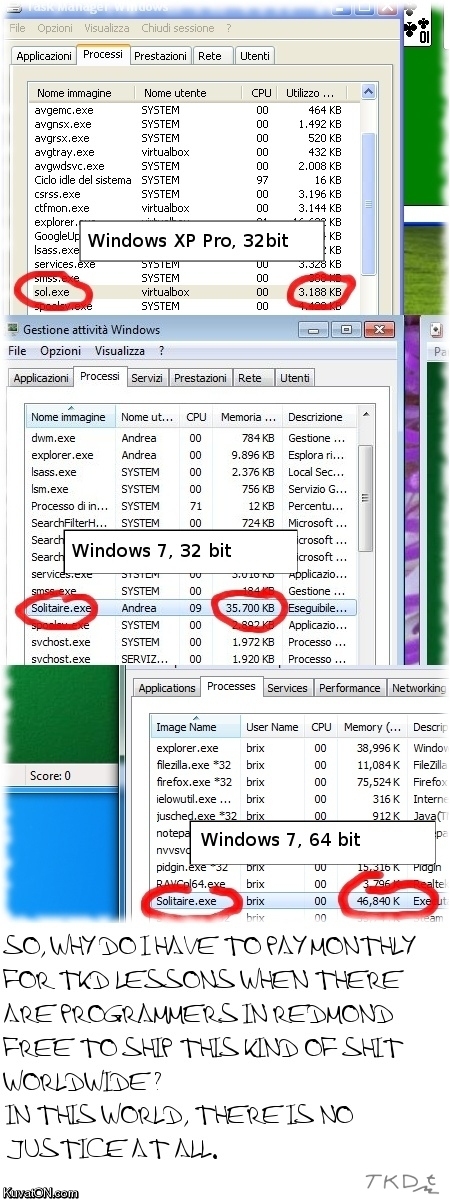Close the Gestione attività Windows window

click(x=379, y=329)
